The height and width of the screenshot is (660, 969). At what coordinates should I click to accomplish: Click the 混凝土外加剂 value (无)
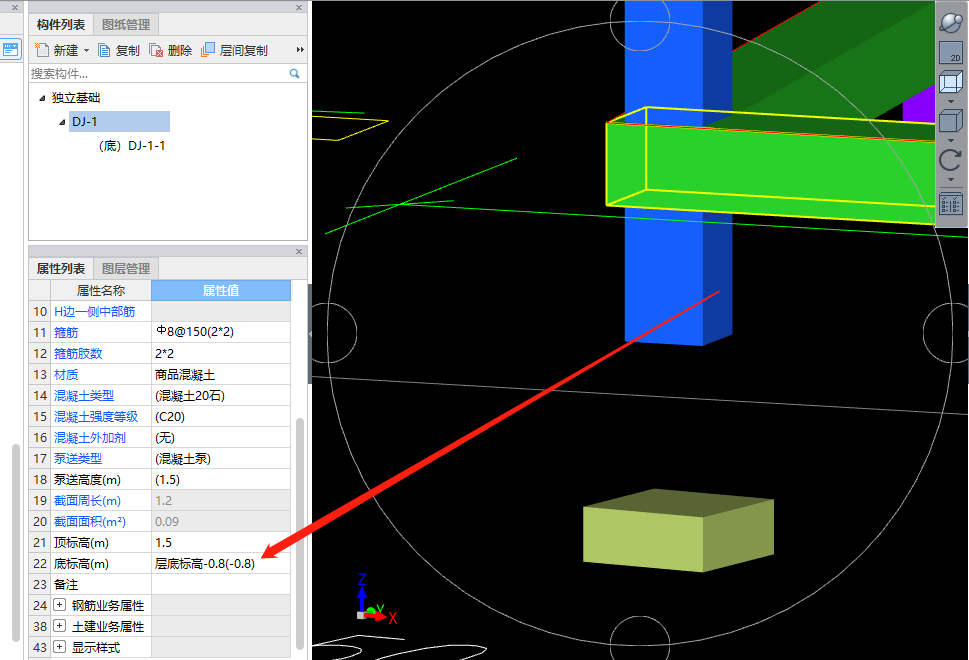(221, 438)
